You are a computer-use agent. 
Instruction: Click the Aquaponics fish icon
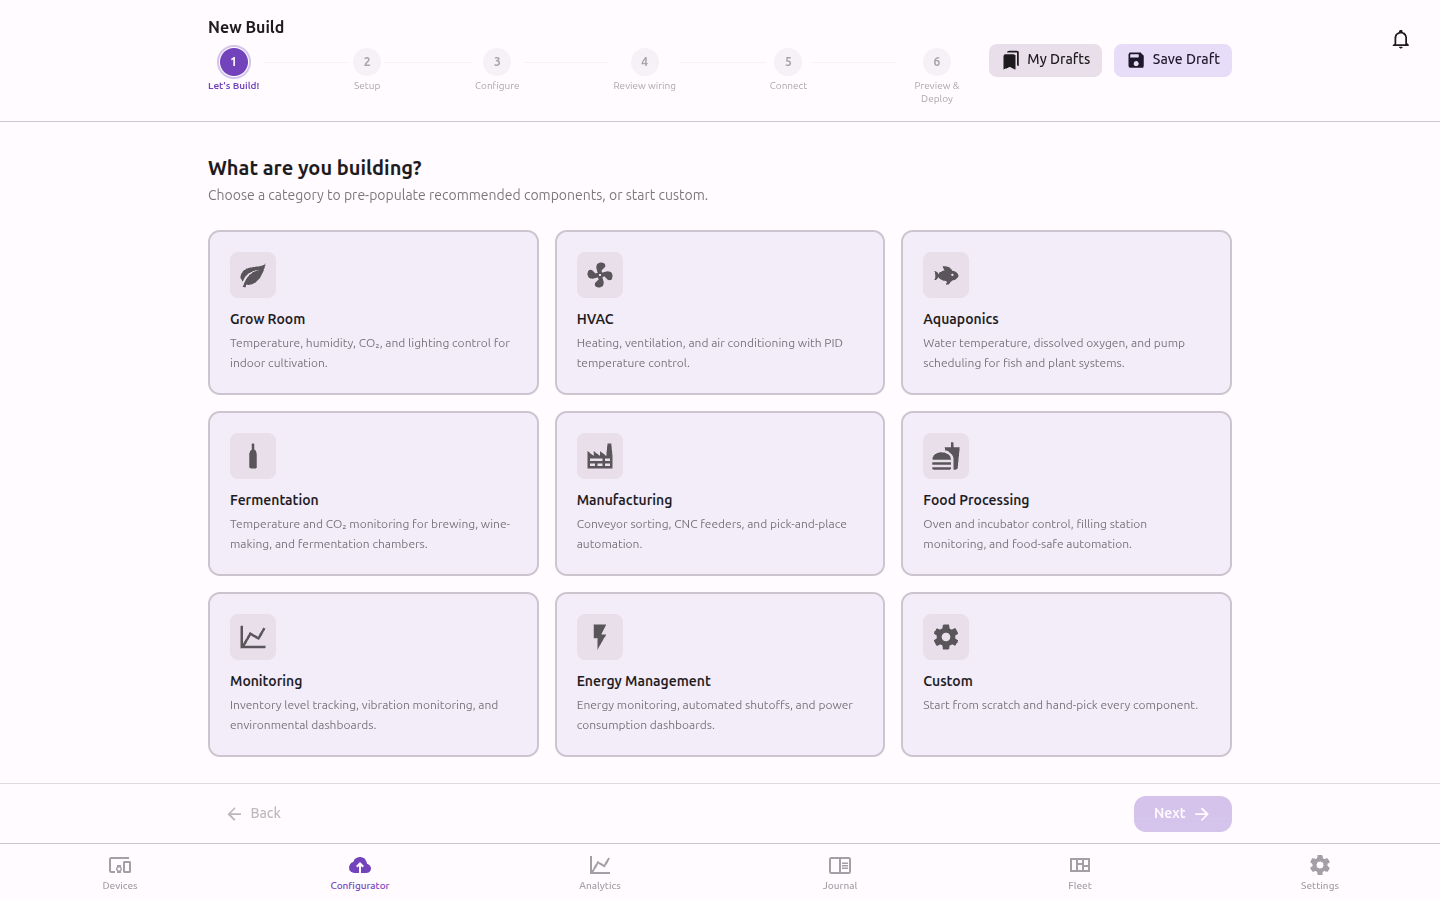click(x=946, y=275)
